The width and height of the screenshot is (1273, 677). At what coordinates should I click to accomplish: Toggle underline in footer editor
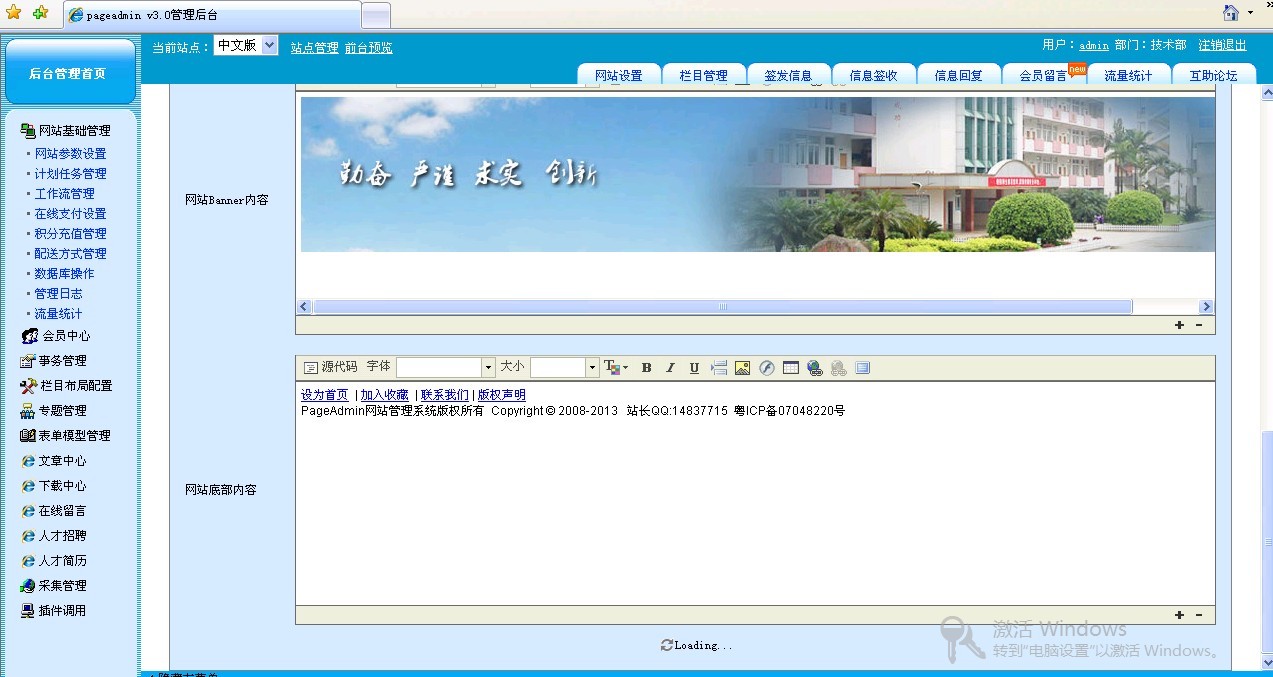(x=694, y=368)
